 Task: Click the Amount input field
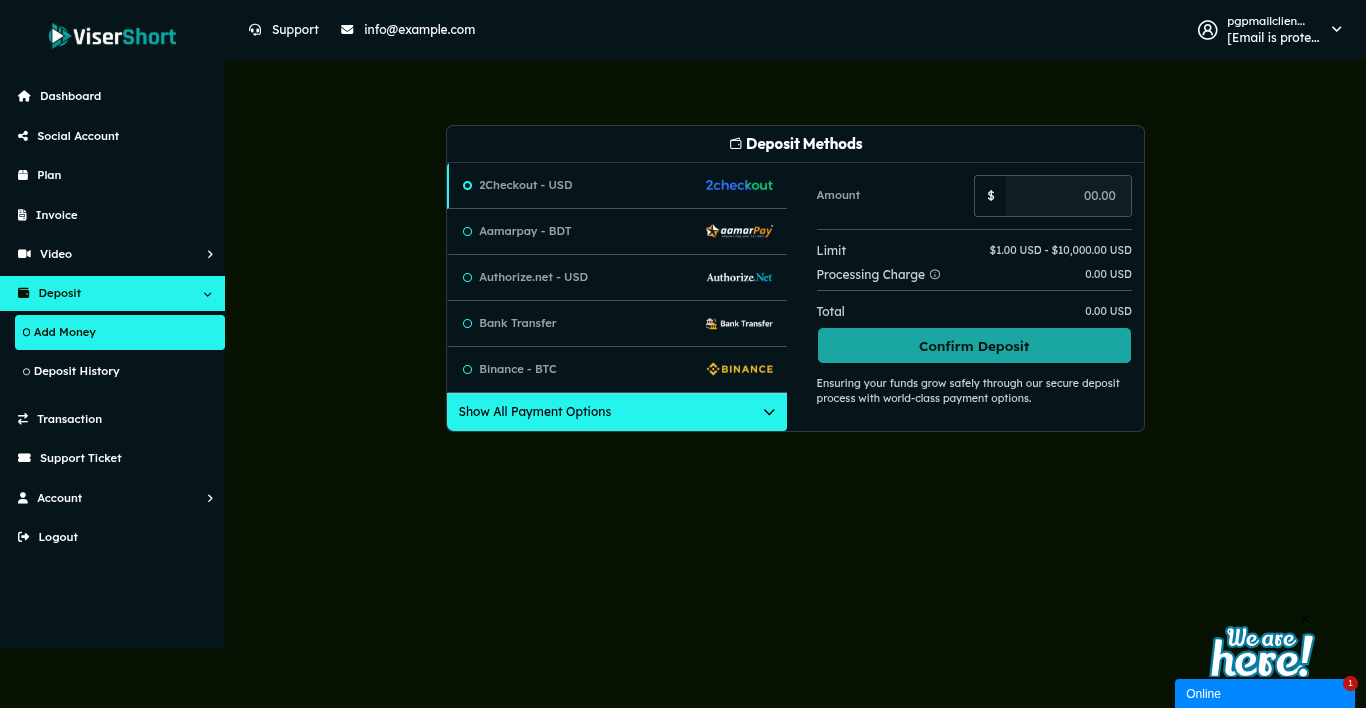pos(1067,196)
